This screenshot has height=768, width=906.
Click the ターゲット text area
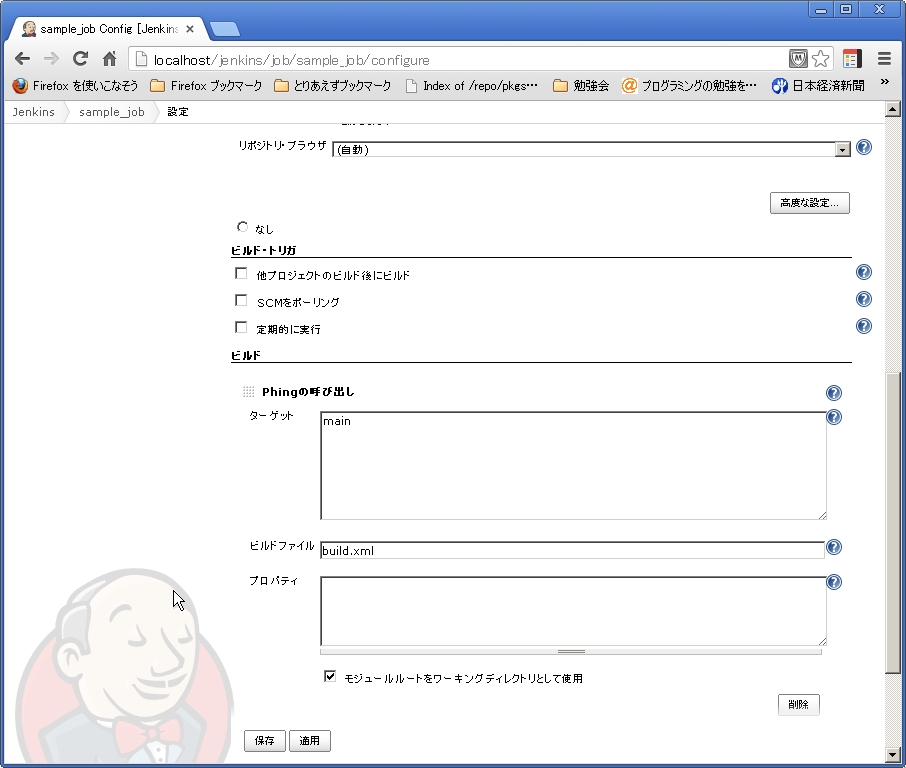click(x=573, y=466)
